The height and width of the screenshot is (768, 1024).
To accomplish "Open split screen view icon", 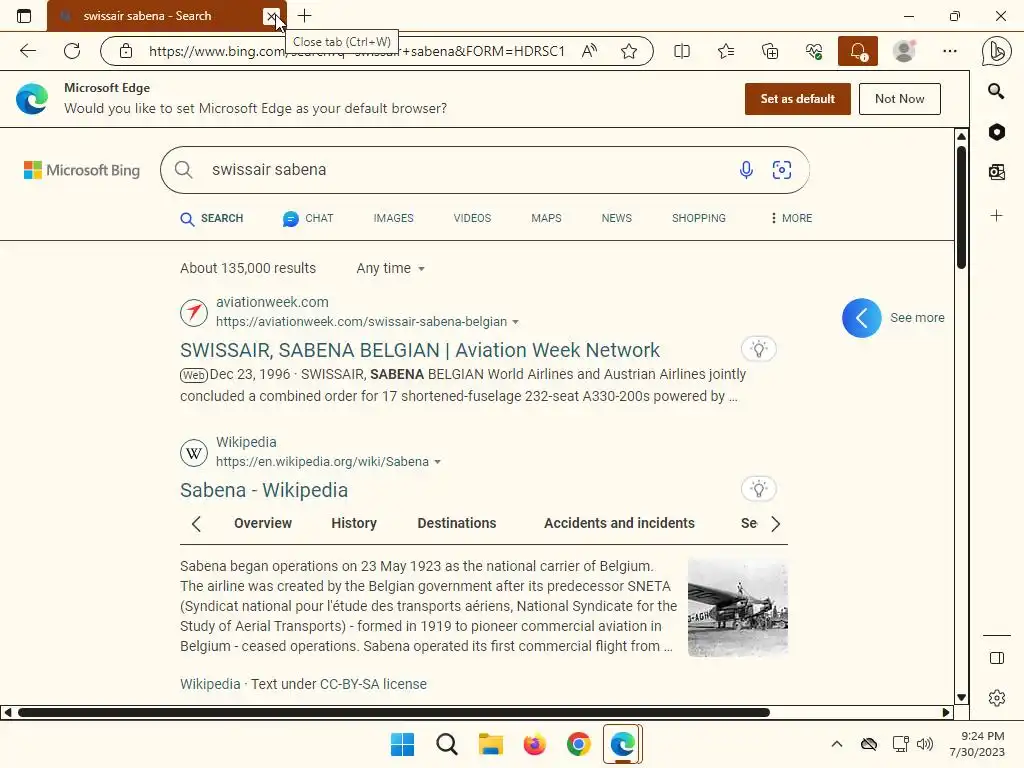I will 682,51.
